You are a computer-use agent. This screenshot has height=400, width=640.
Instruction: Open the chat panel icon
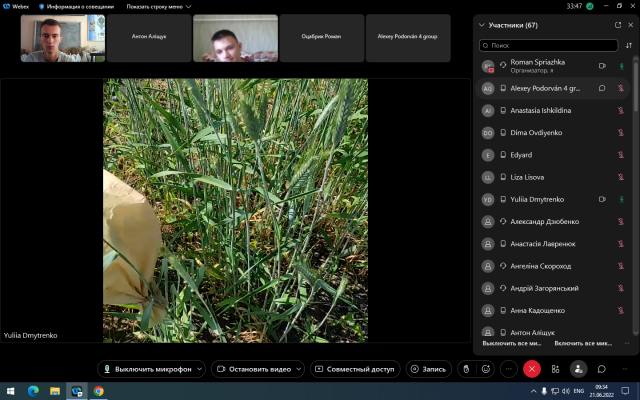pyautogui.click(x=602, y=368)
